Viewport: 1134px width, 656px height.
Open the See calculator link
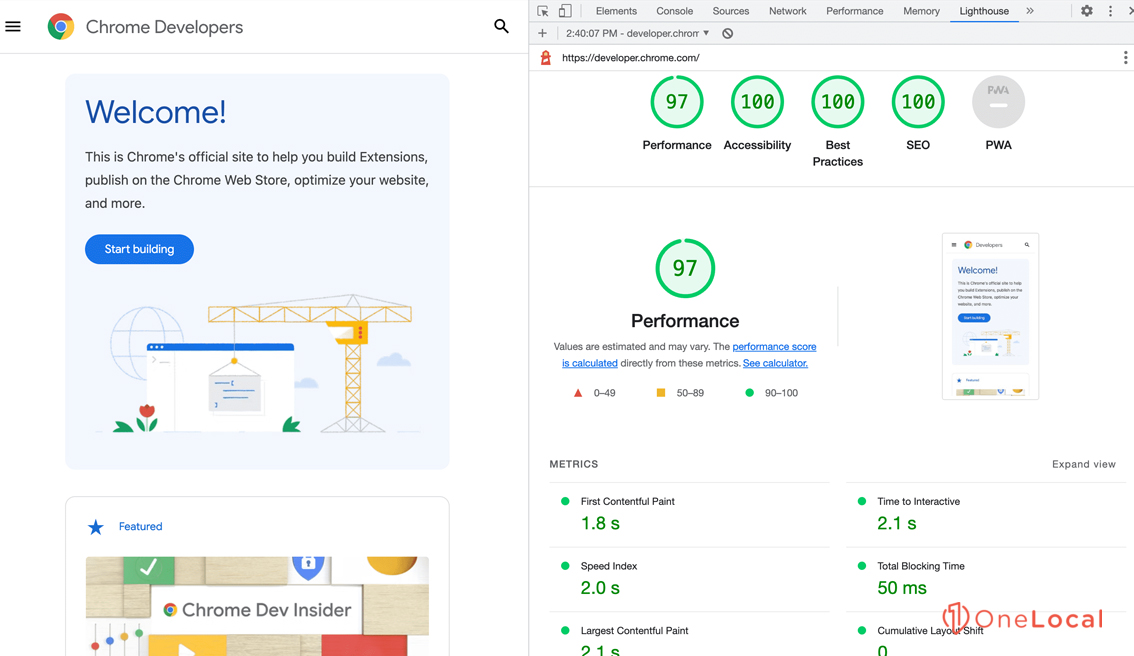(x=775, y=363)
